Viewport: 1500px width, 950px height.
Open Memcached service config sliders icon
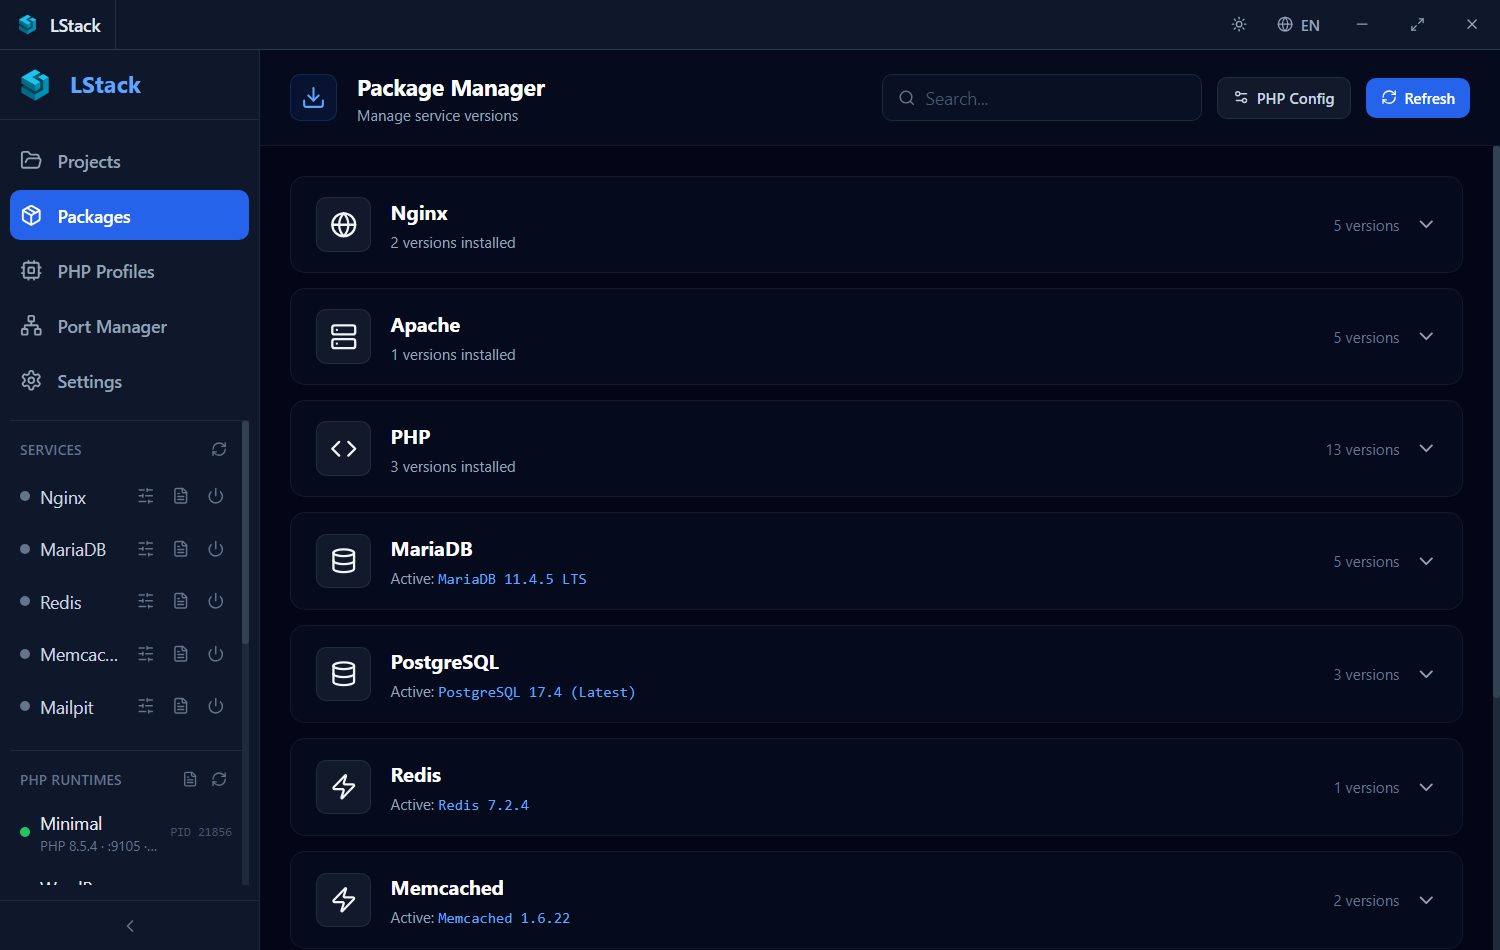146,654
